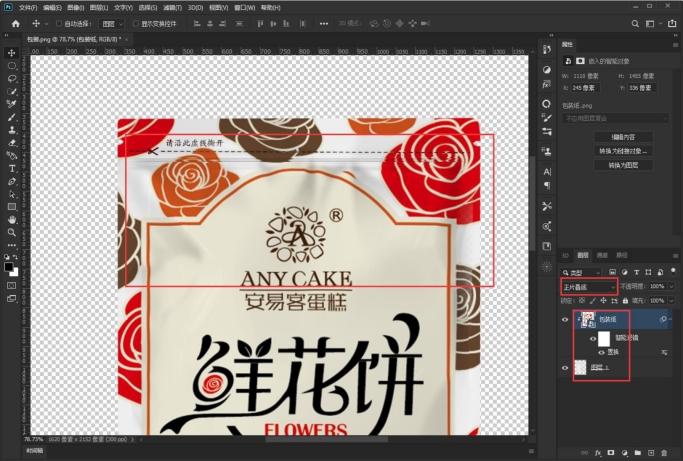The height and width of the screenshot is (461, 683).
Task: Select the Move tool in the toolbox
Action: pyautogui.click(x=12, y=53)
